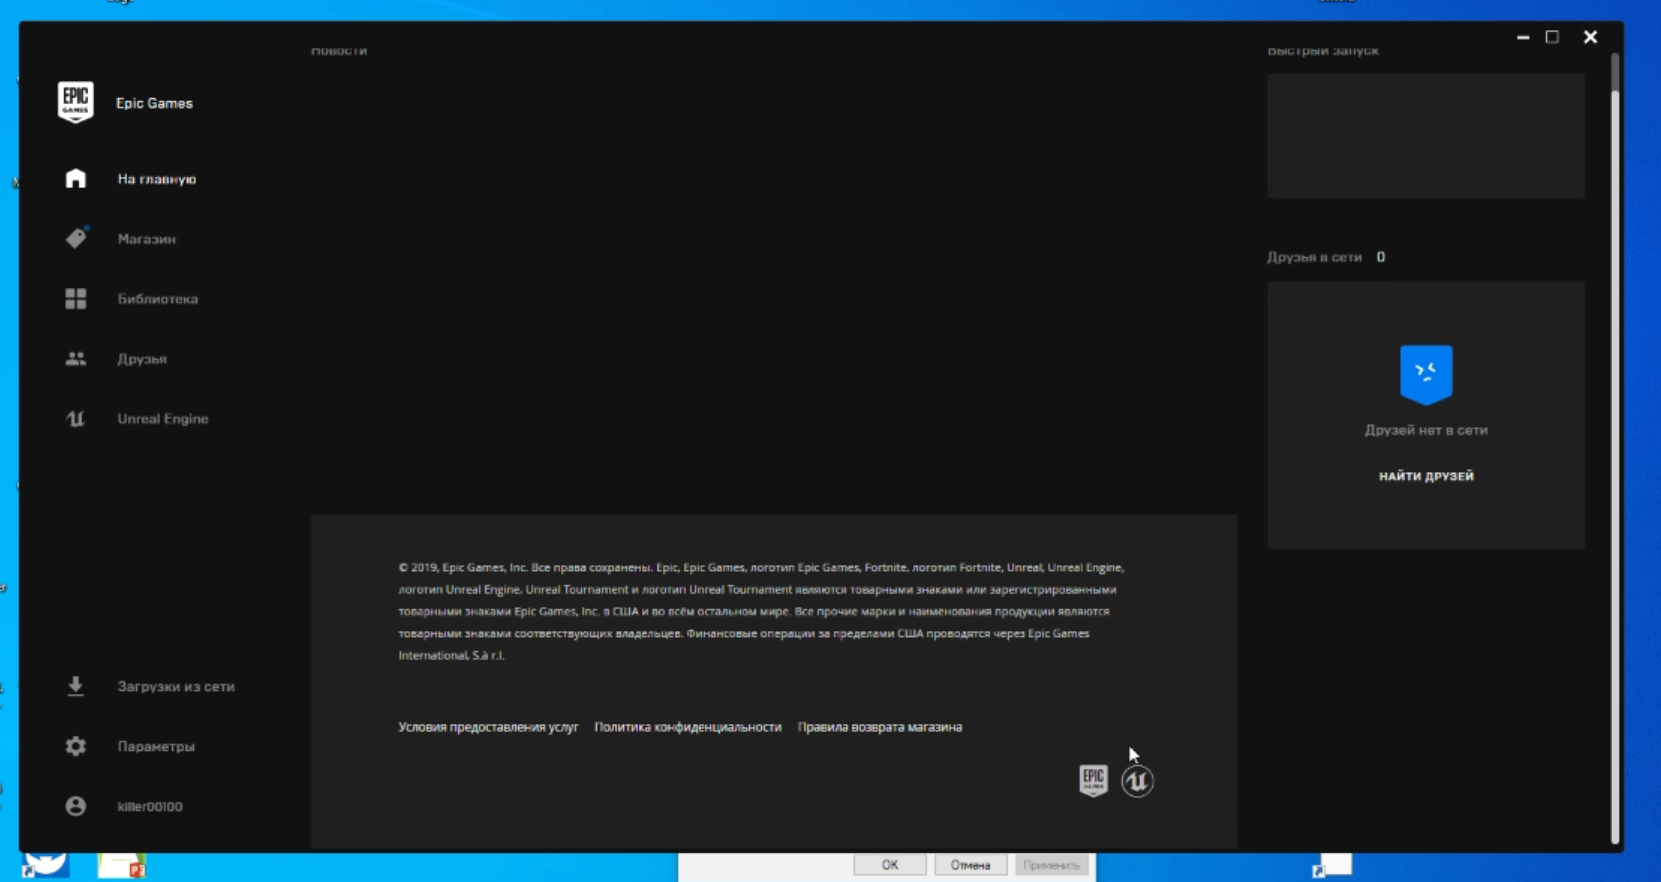Image resolution: width=1661 pixels, height=882 pixels.
Task: Click the PowerPoint file desktop icon
Action: [x=123, y=866]
